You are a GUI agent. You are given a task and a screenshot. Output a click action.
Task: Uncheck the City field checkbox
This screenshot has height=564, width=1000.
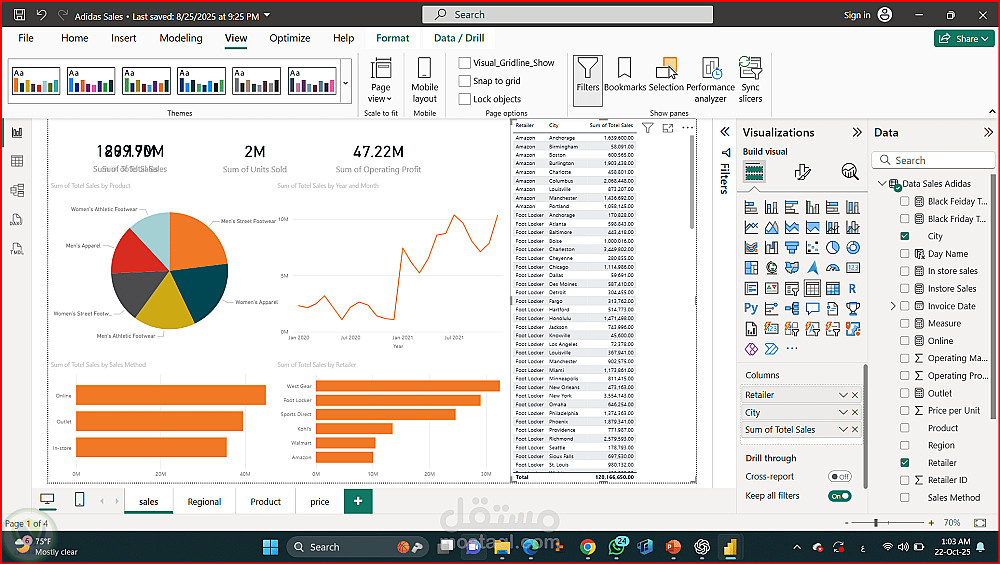point(904,236)
